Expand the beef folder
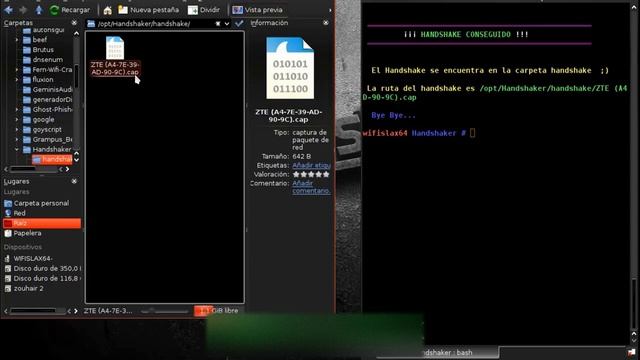 [17, 40]
